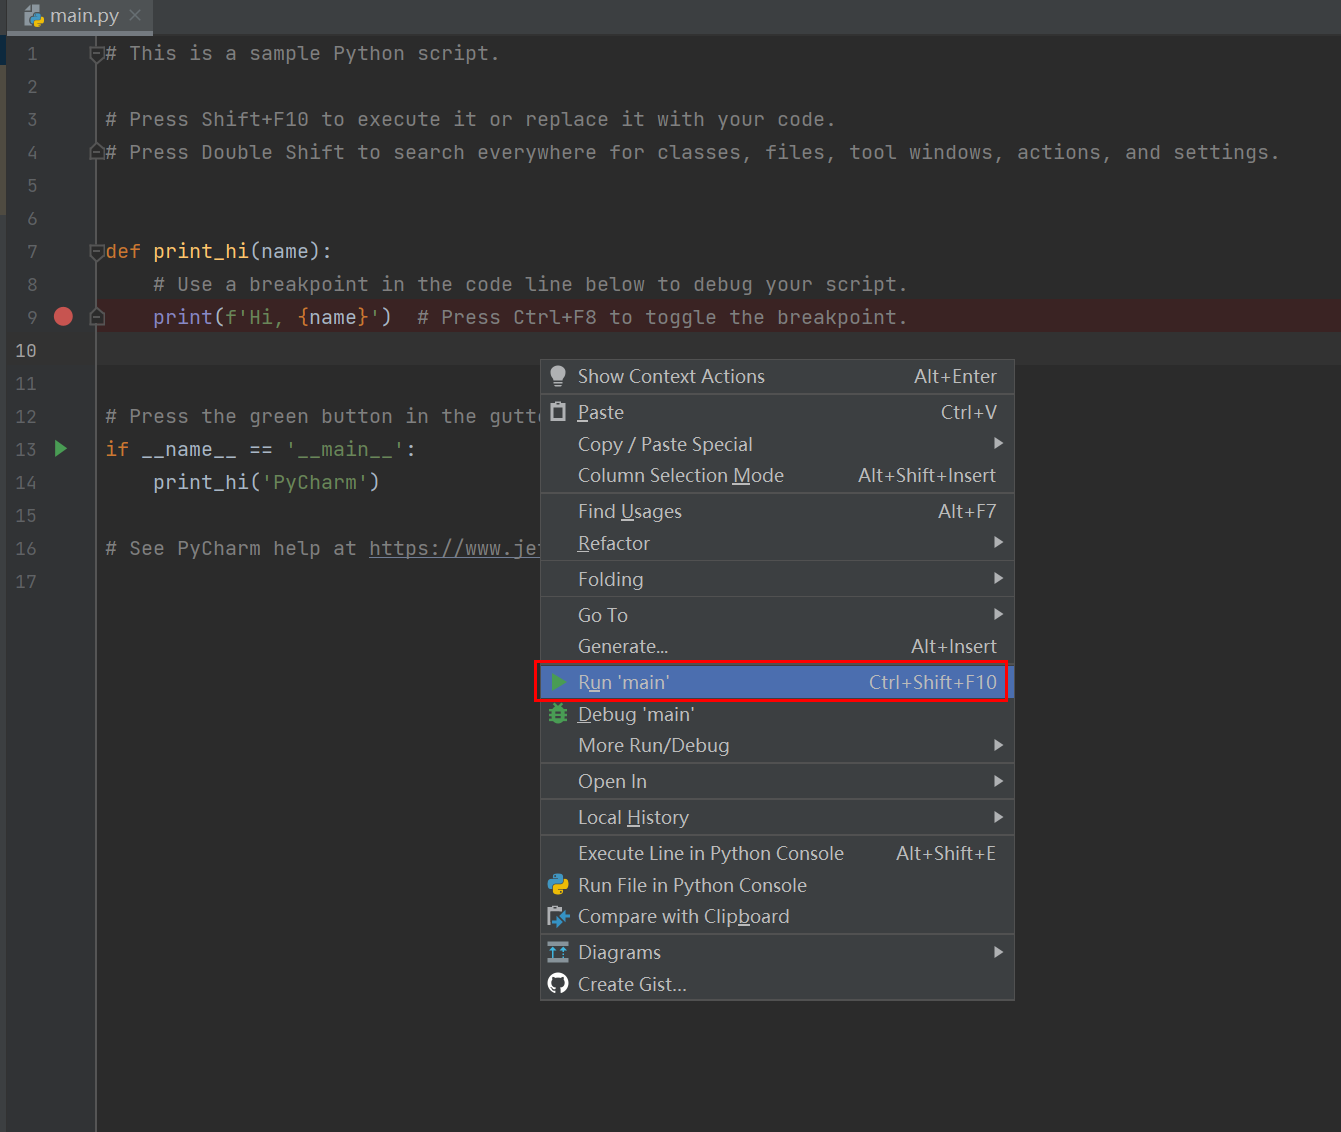Toggle the red breakpoint on line 9
Screen dimensions: 1341x1132
coord(63,317)
